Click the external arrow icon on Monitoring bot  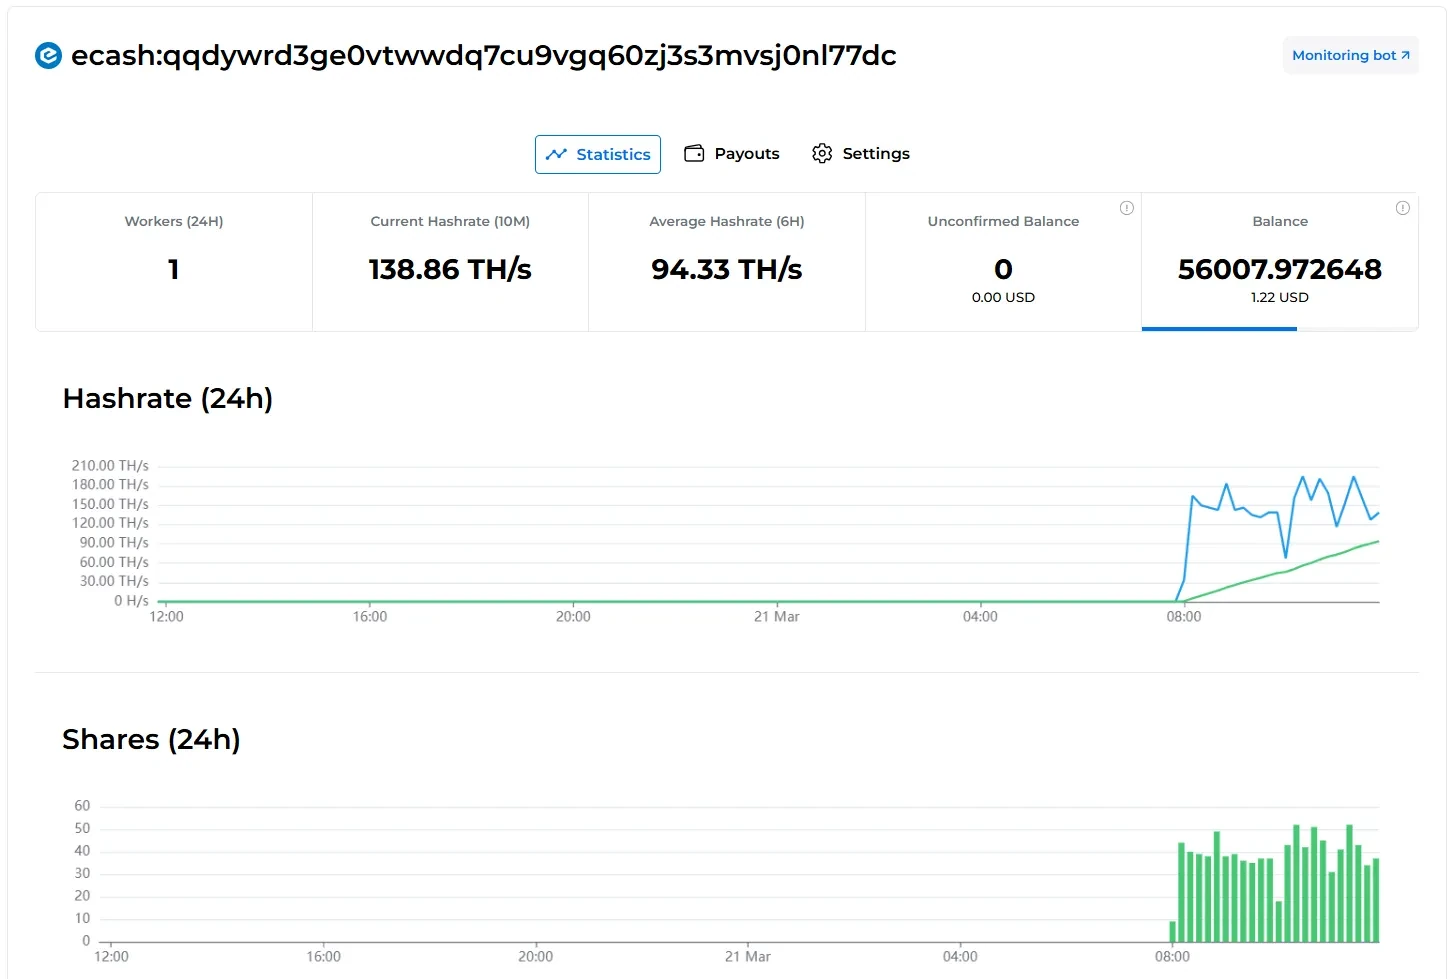coord(1405,56)
